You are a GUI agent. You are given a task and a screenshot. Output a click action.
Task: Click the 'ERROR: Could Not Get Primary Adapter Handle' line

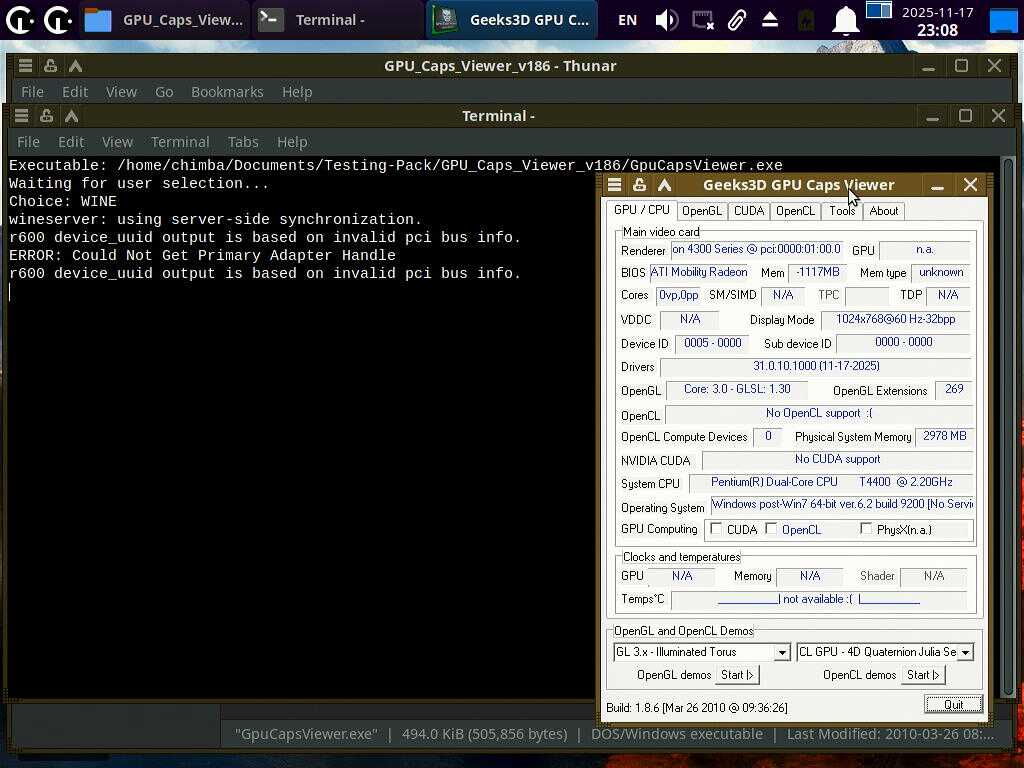tap(202, 255)
